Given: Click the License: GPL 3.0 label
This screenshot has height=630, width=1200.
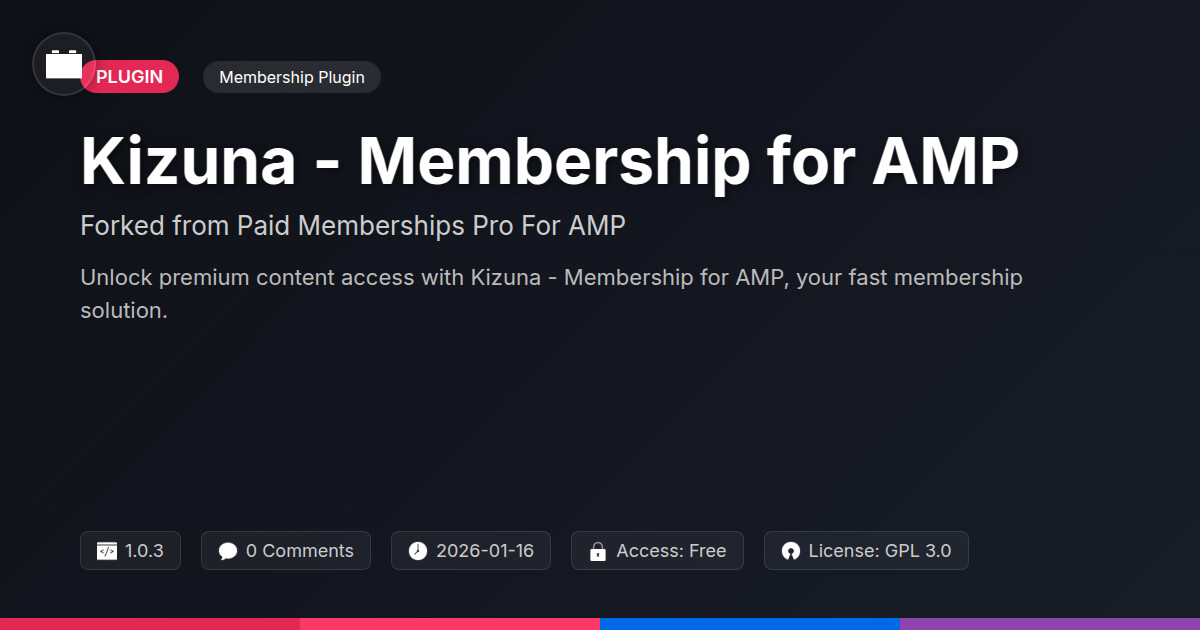Looking at the screenshot, I should pos(880,551).
